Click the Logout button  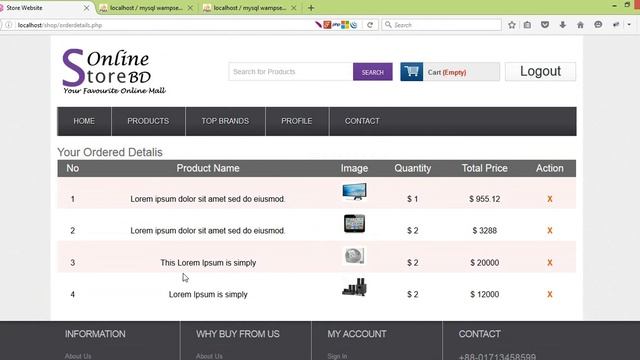540,71
